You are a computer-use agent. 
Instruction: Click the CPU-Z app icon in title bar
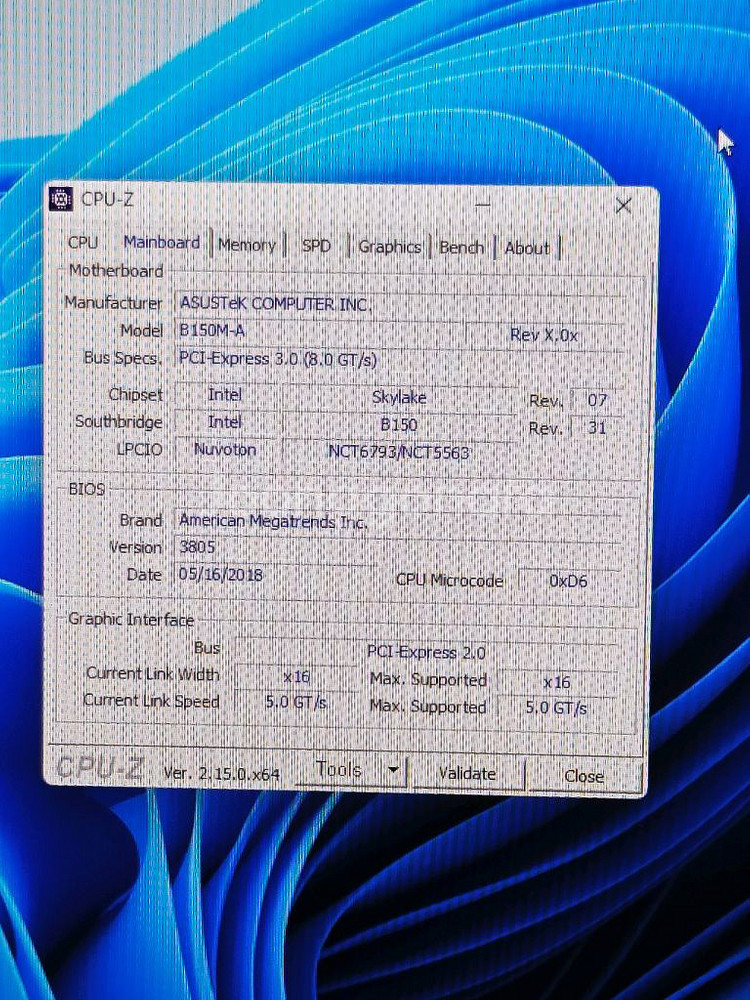(61, 199)
